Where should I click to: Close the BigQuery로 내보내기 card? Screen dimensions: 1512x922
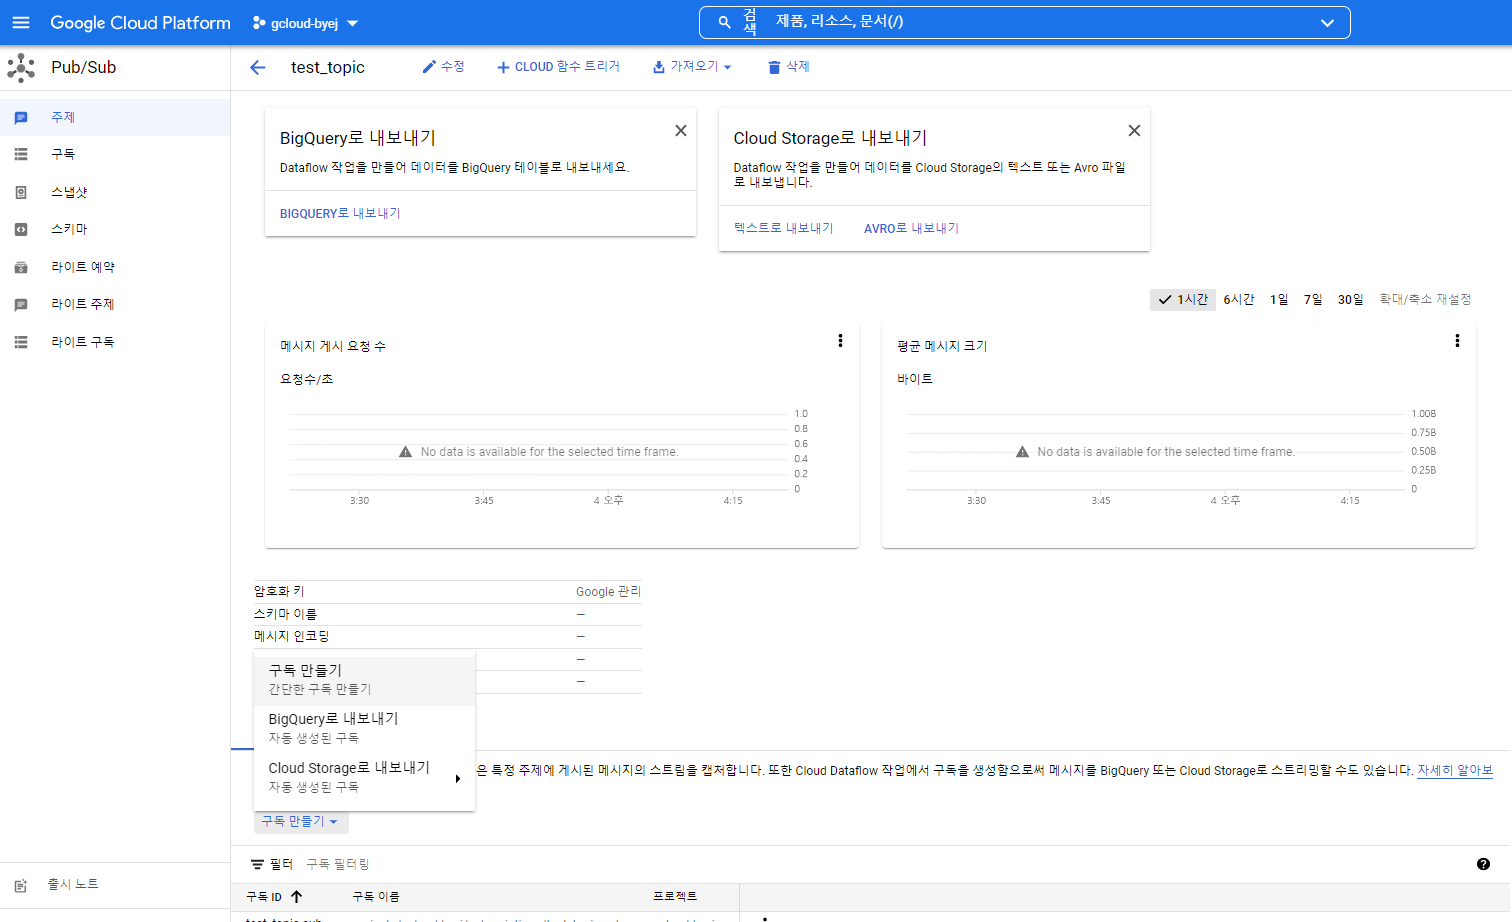coord(680,130)
